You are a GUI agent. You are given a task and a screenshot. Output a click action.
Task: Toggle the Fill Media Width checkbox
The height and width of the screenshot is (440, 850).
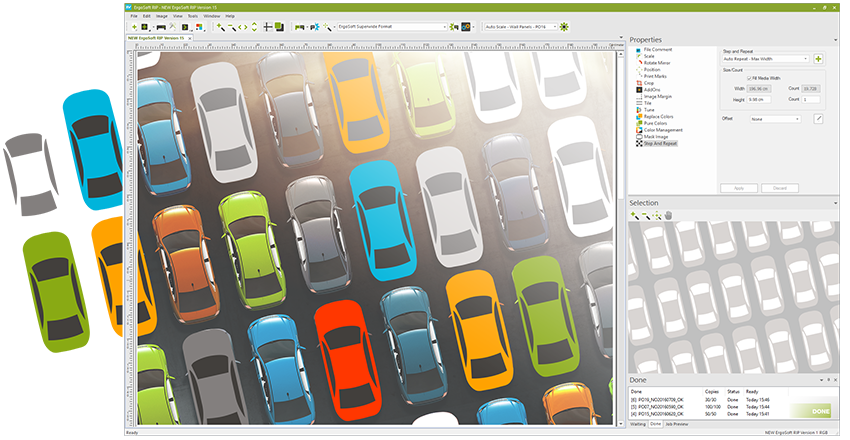(x=750, y=78)
